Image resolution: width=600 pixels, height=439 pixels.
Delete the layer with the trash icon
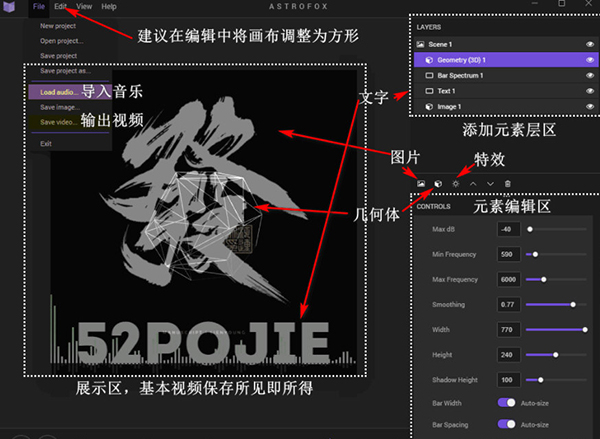coord(508,183)
